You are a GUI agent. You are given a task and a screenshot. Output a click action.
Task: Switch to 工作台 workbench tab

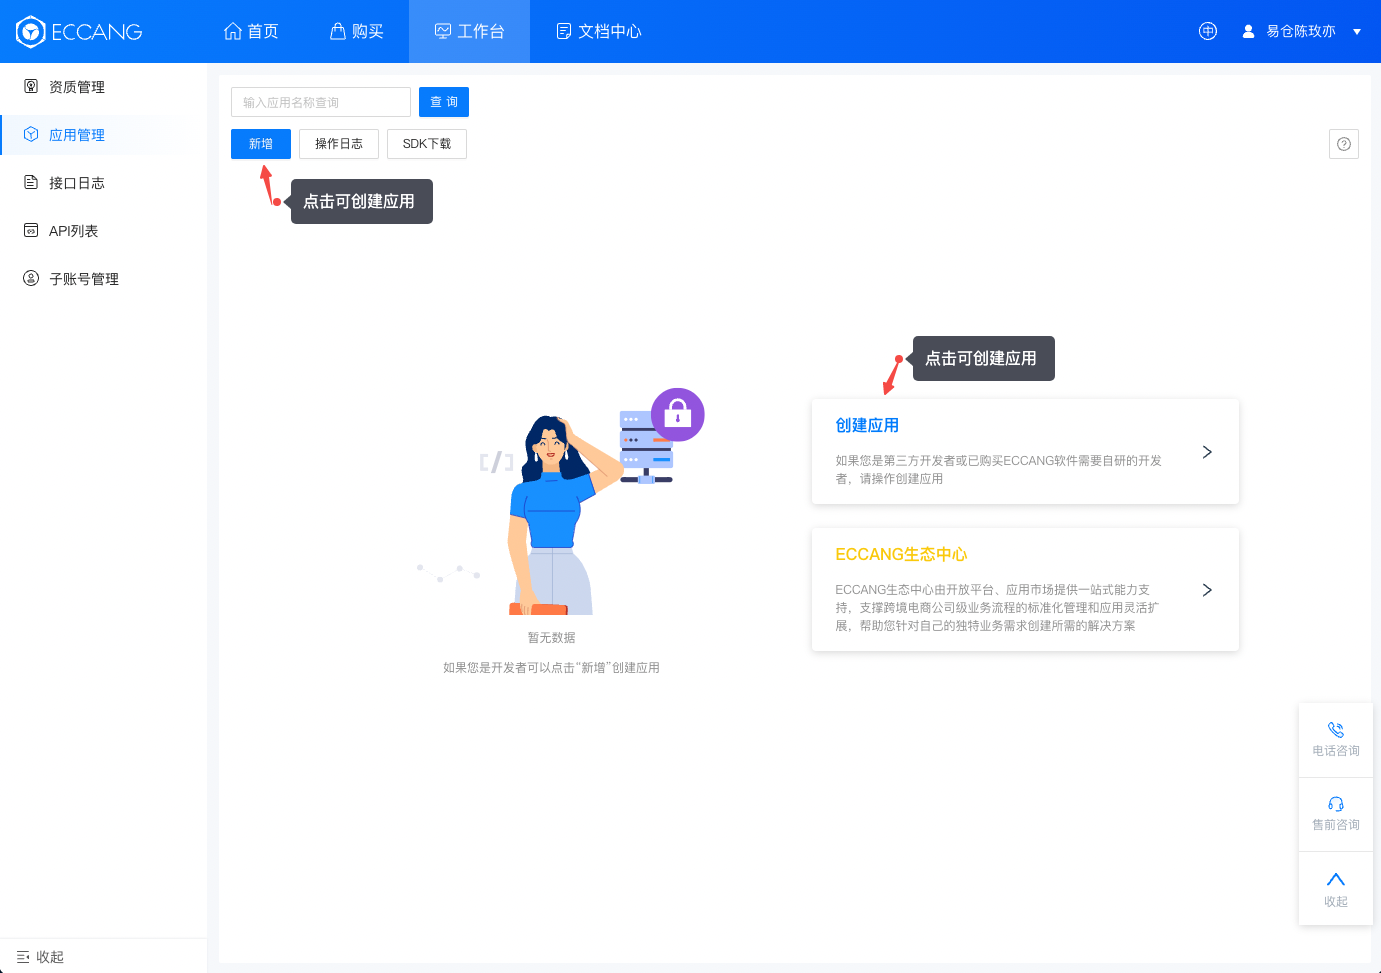tap(469, 31)
